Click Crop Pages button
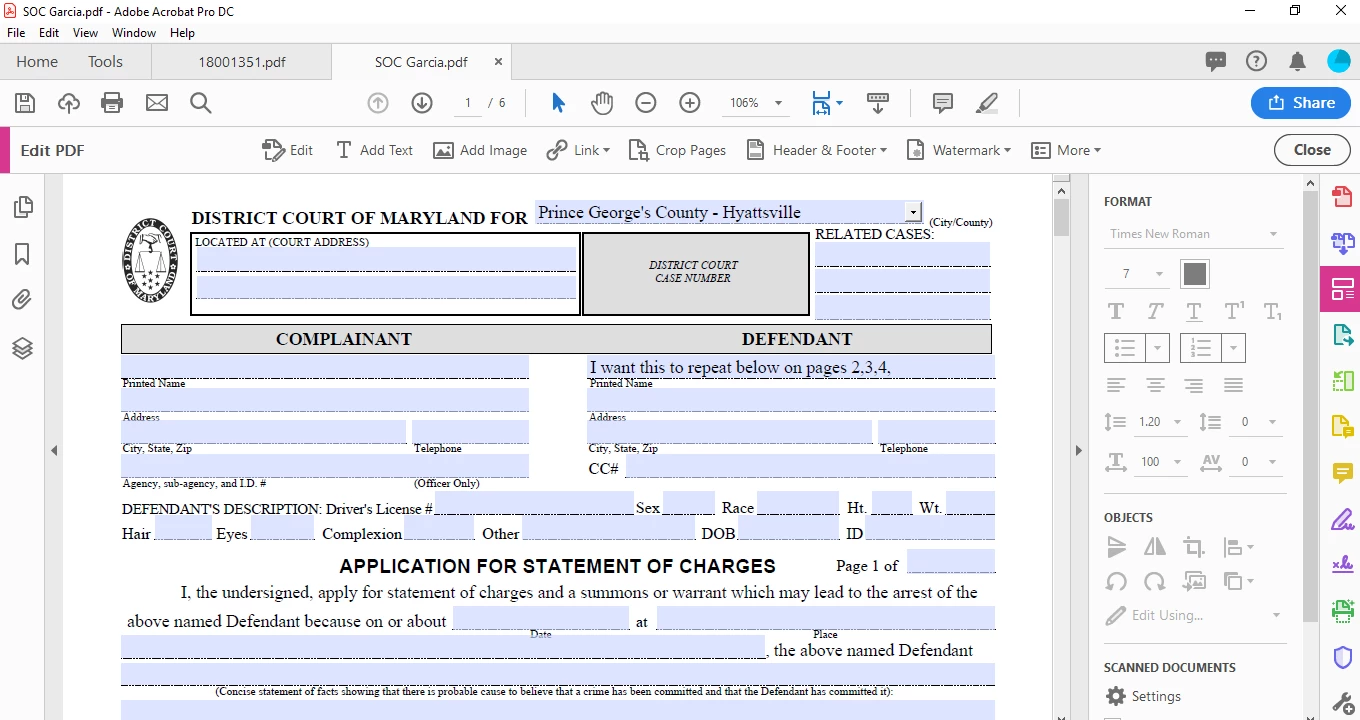This screenshot has height=720, width=1360. point(677,150)
